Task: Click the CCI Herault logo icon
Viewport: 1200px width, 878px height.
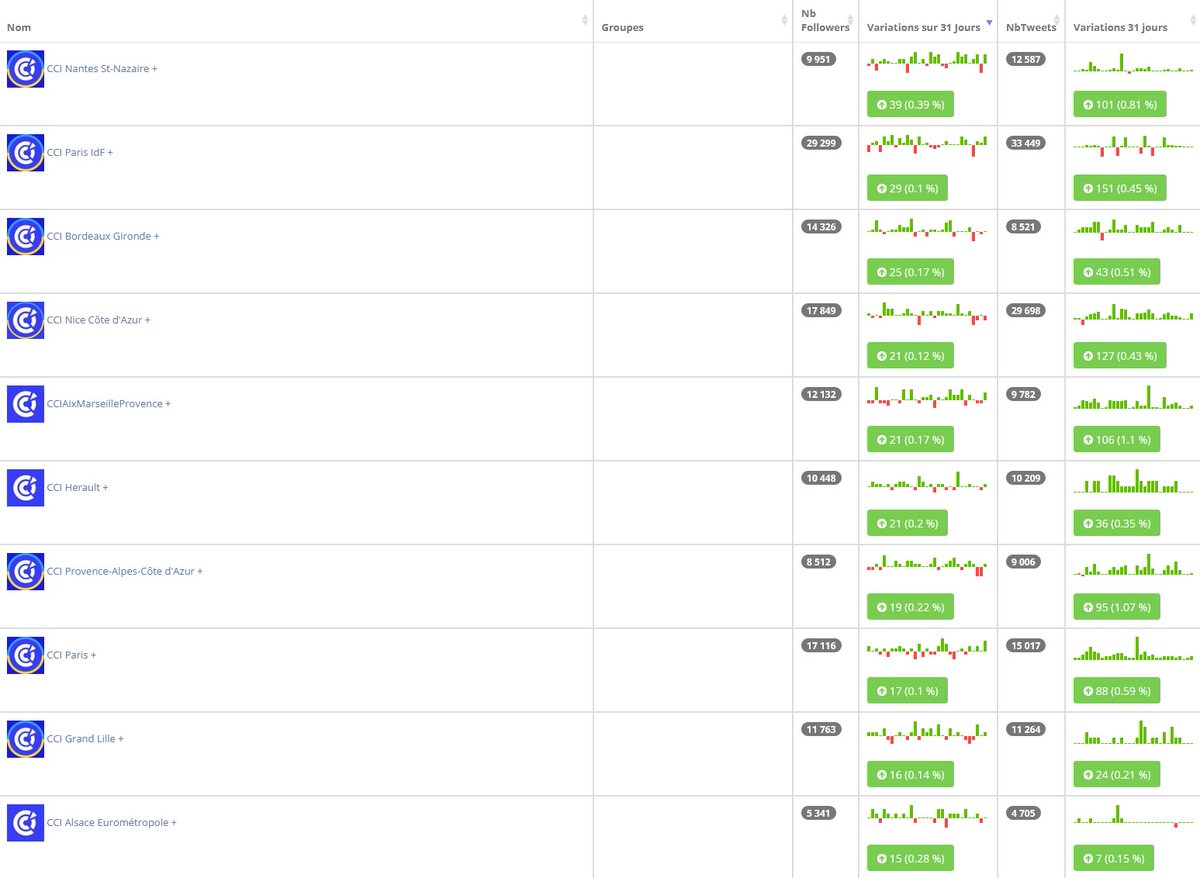Action: (25, 488)
